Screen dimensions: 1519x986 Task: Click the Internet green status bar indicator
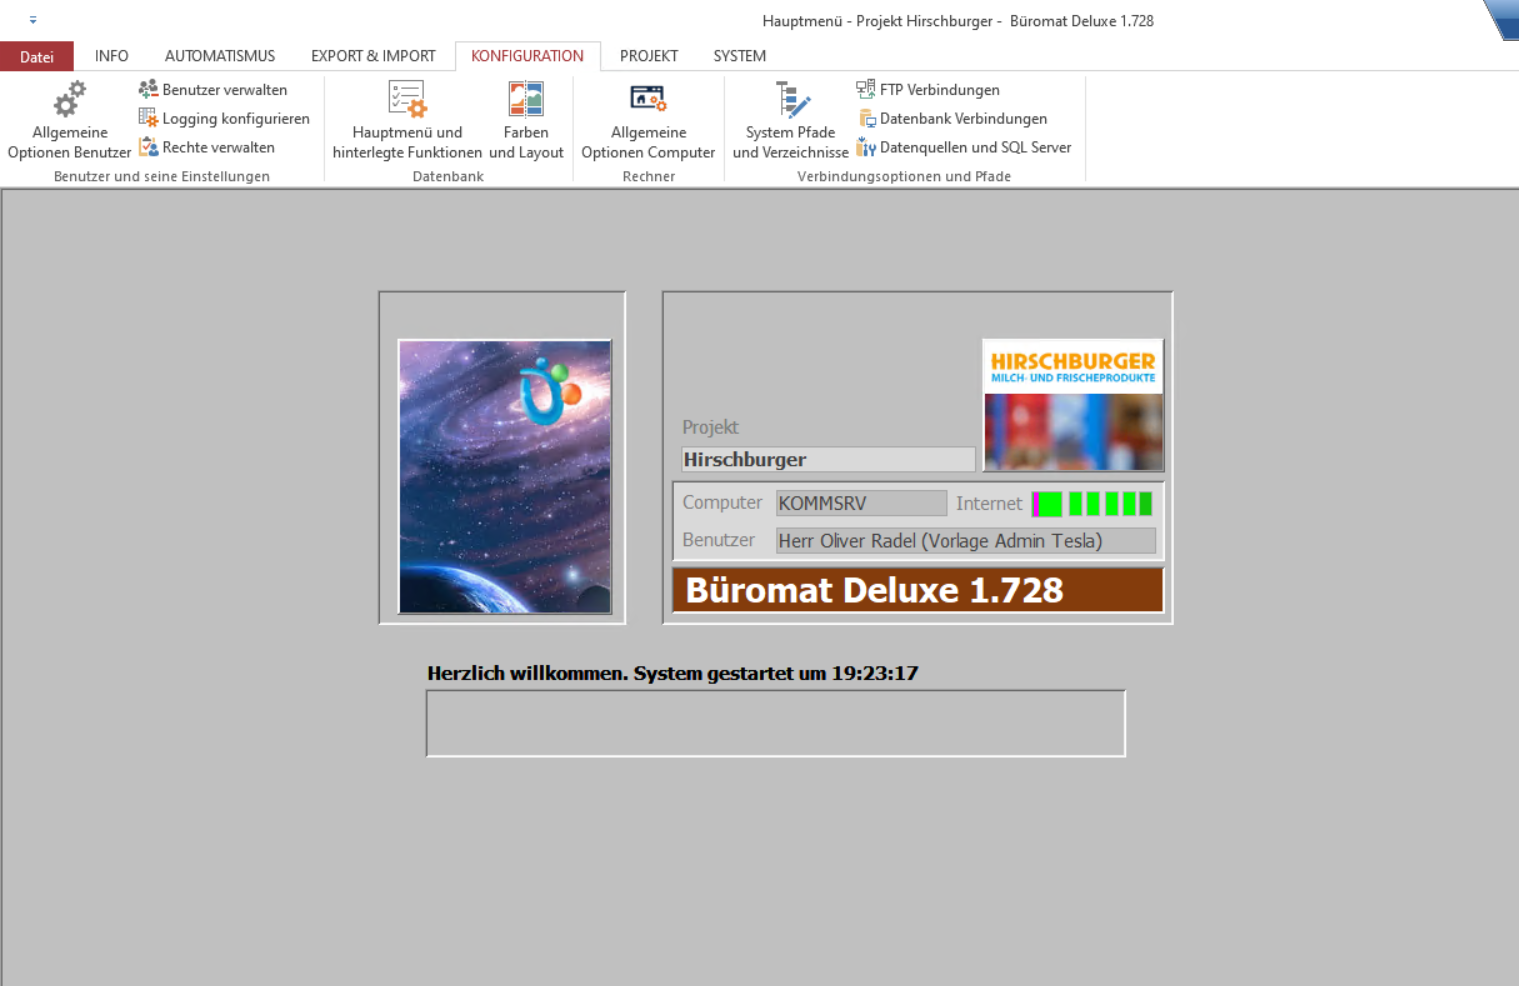click(1092, 503)
